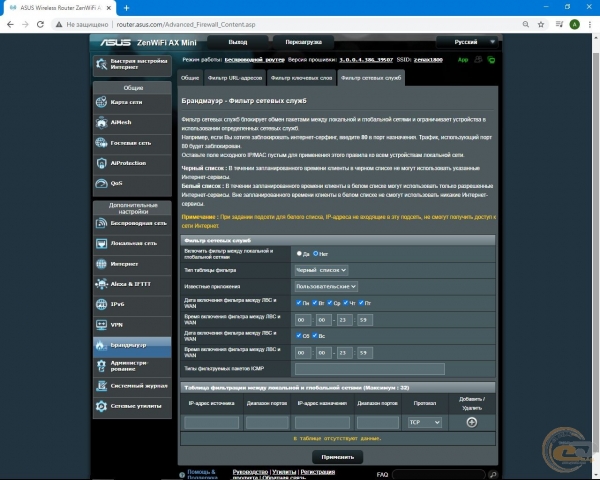Click the Firewall (Брандмауэр) flame icon

coord(101,345)
